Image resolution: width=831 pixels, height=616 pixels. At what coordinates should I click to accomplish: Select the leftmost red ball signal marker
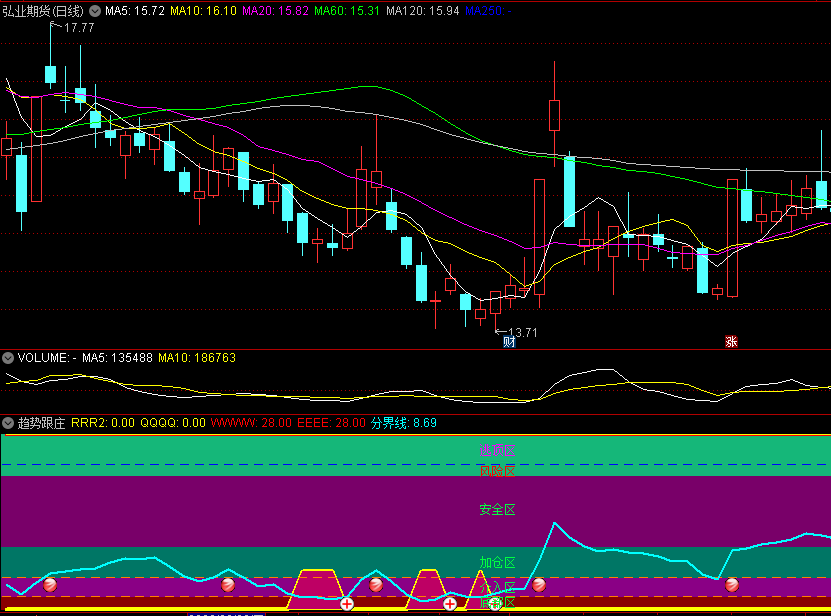tap(50, 585)
